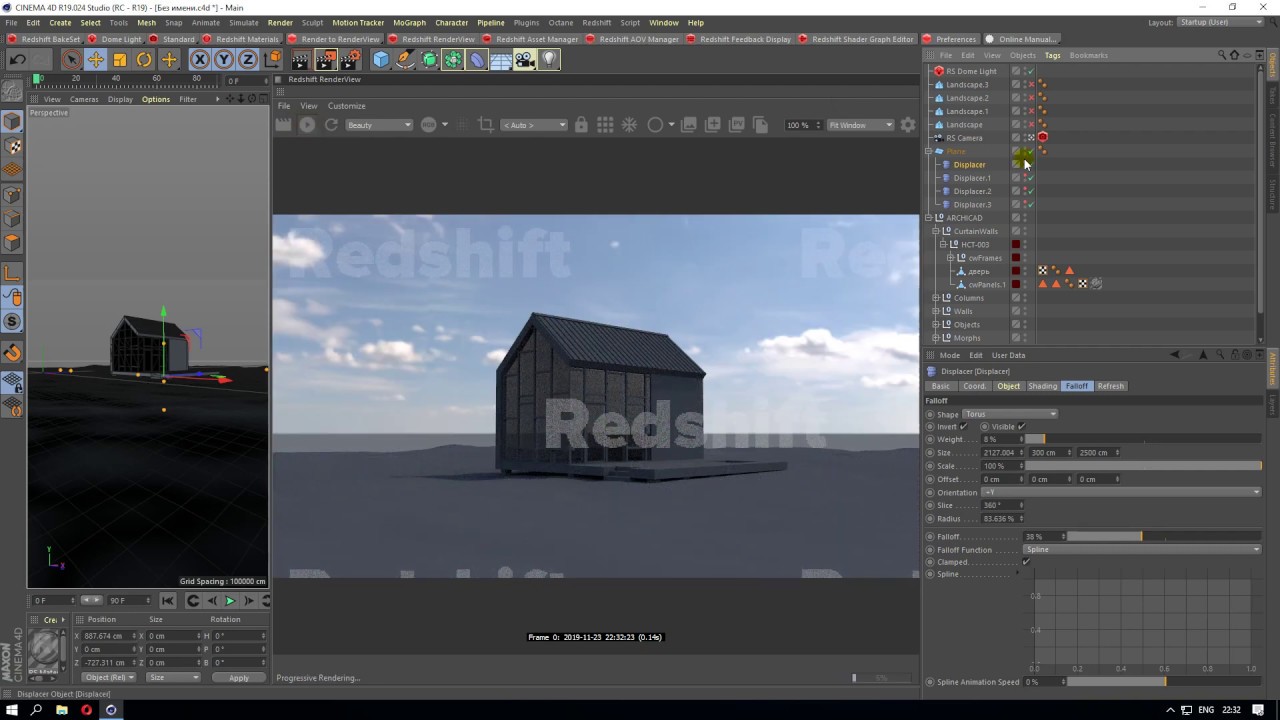Click the Render to RenderView button
Viewport: 1280px width, 720px height.
click(334, 39)
